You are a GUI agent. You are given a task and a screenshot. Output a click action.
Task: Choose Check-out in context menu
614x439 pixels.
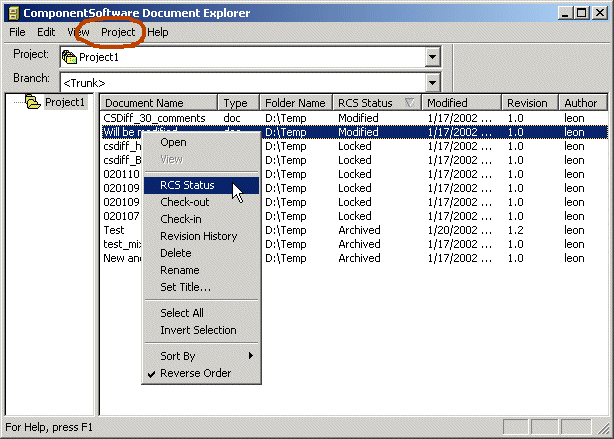point(201,202)
